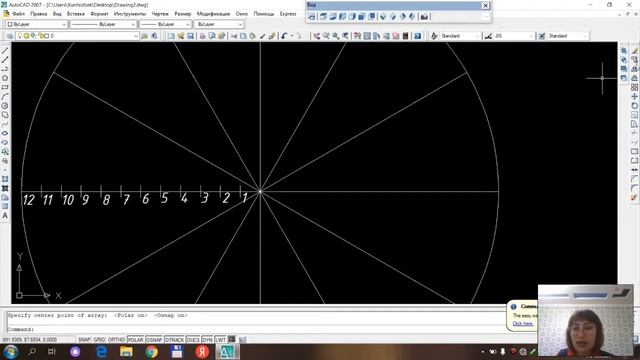Select the Rectangle draw tool
The width and height of the screenshot is (640, 360).
point(5,87)
